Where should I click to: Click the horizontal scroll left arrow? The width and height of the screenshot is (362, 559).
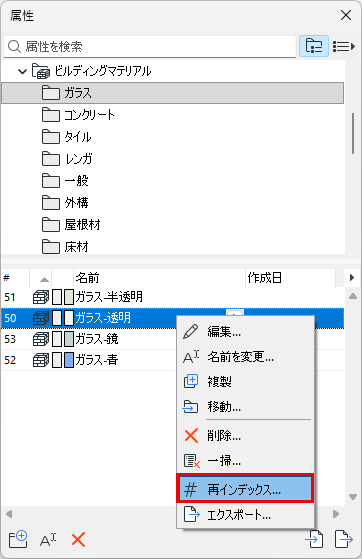(x=9, y=514)
